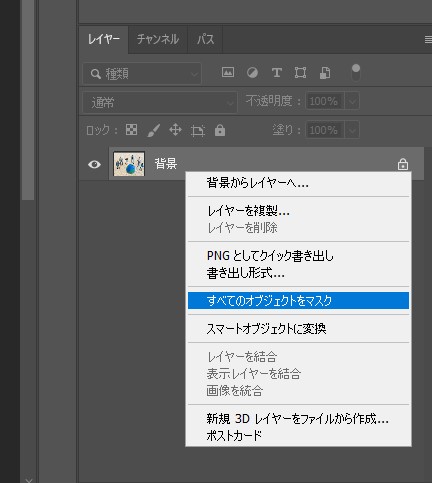This screenshot has height=483, width=432.
Task: Open the layers panel hamburger menu
Action: point(428,40)
